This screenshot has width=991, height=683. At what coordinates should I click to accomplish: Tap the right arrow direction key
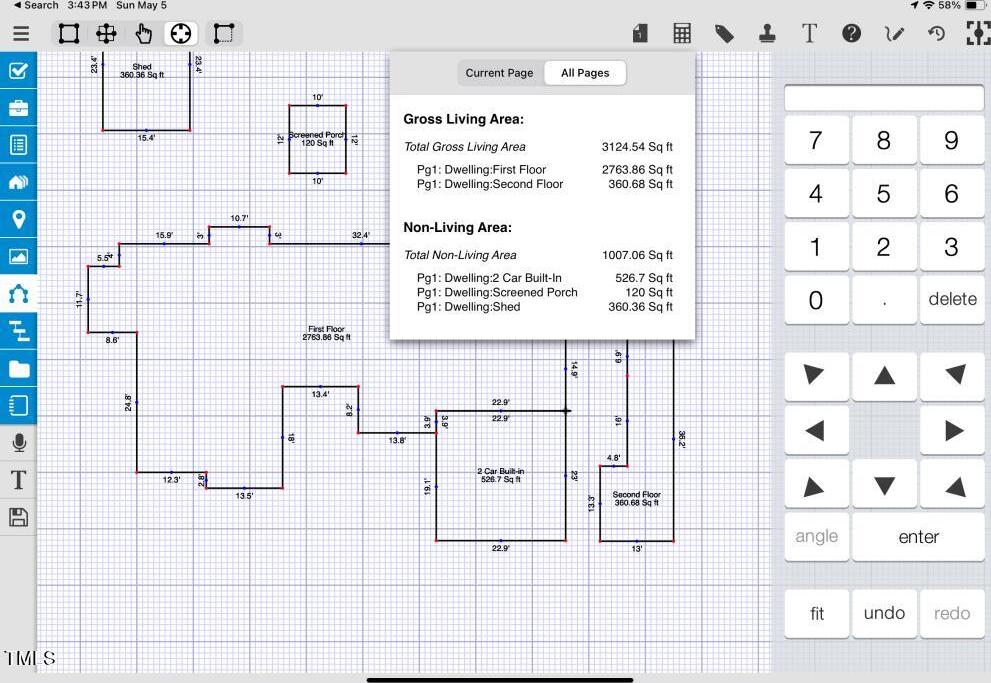tap(952, 431)
